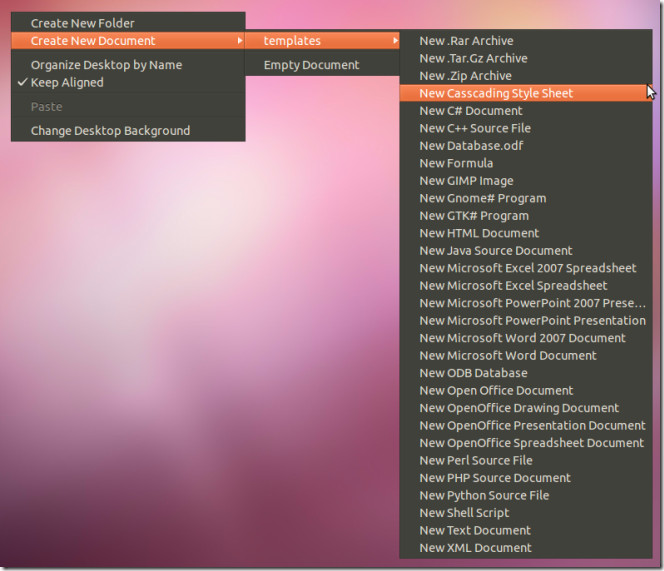Create New C# Document
Screen dimensions: 664x571
pos(526,111)
